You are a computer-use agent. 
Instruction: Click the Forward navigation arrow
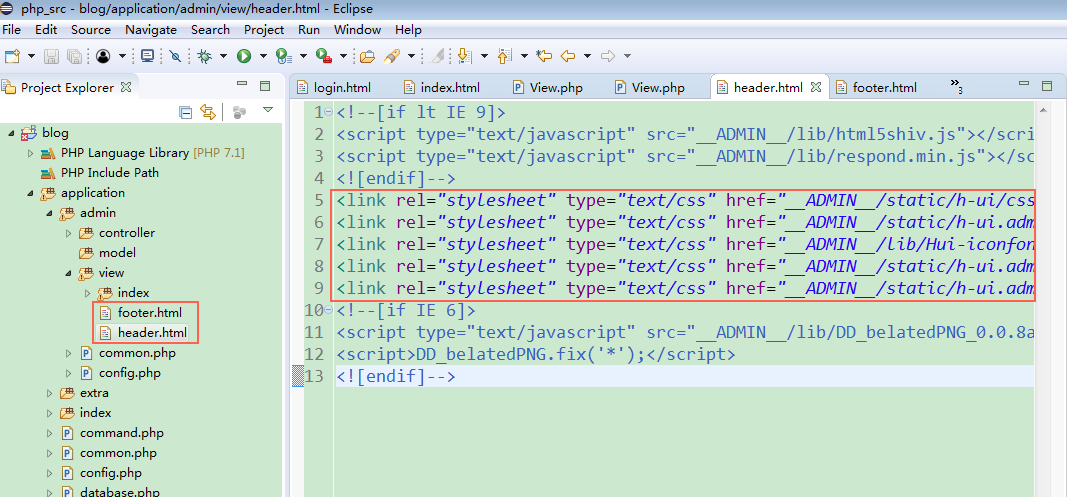608,57
